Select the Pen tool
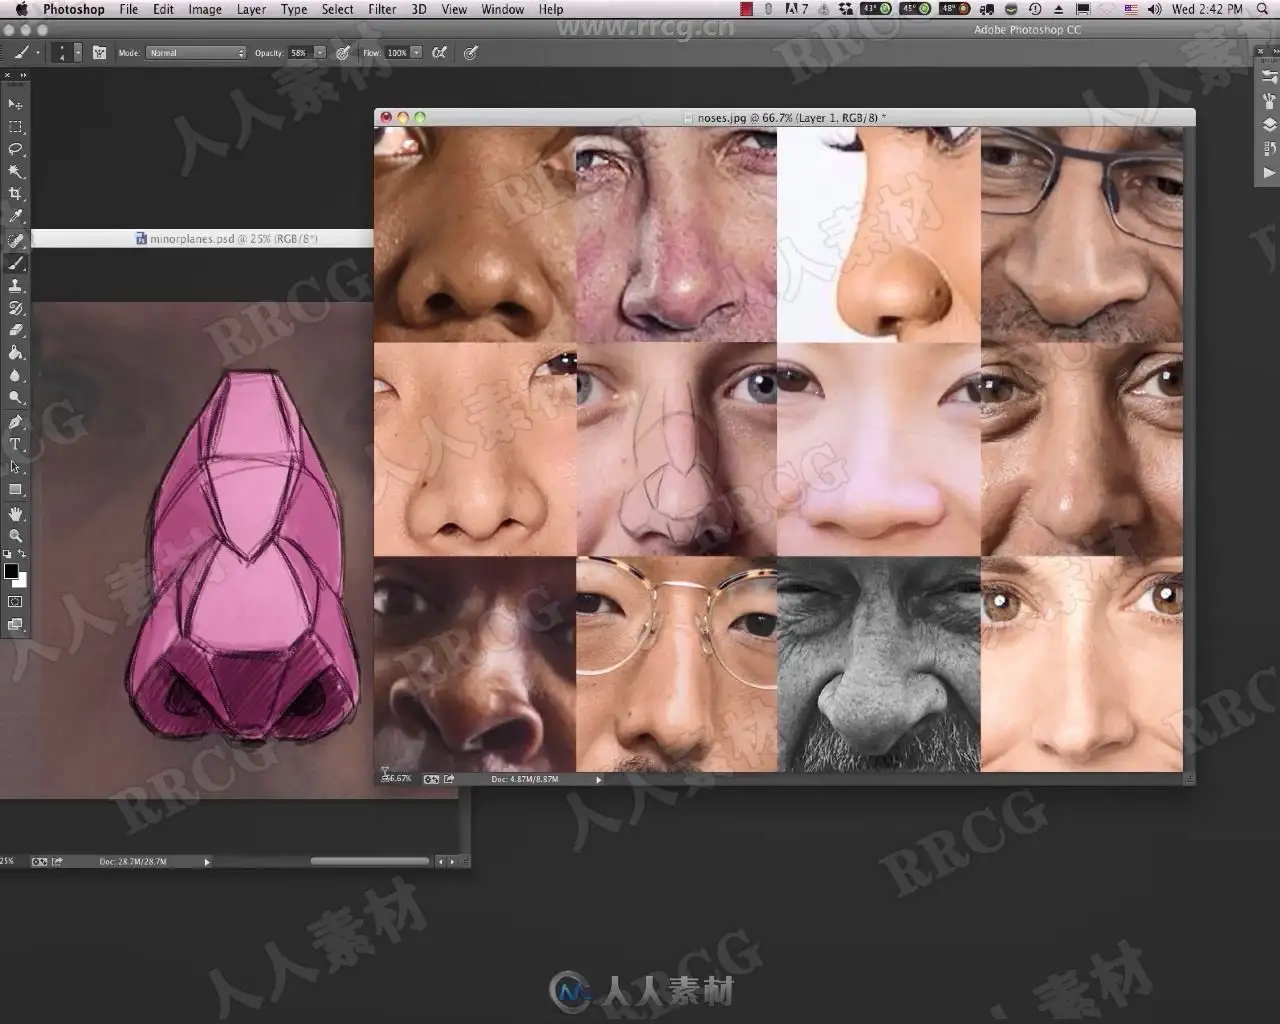Screen dimensions: 1280x1024 pos(15,422)
